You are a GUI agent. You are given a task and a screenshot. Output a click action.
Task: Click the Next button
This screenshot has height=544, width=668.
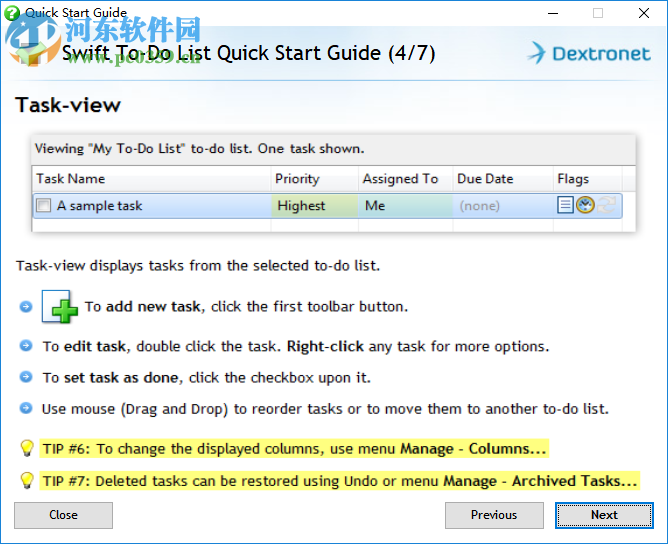(604, 515)
